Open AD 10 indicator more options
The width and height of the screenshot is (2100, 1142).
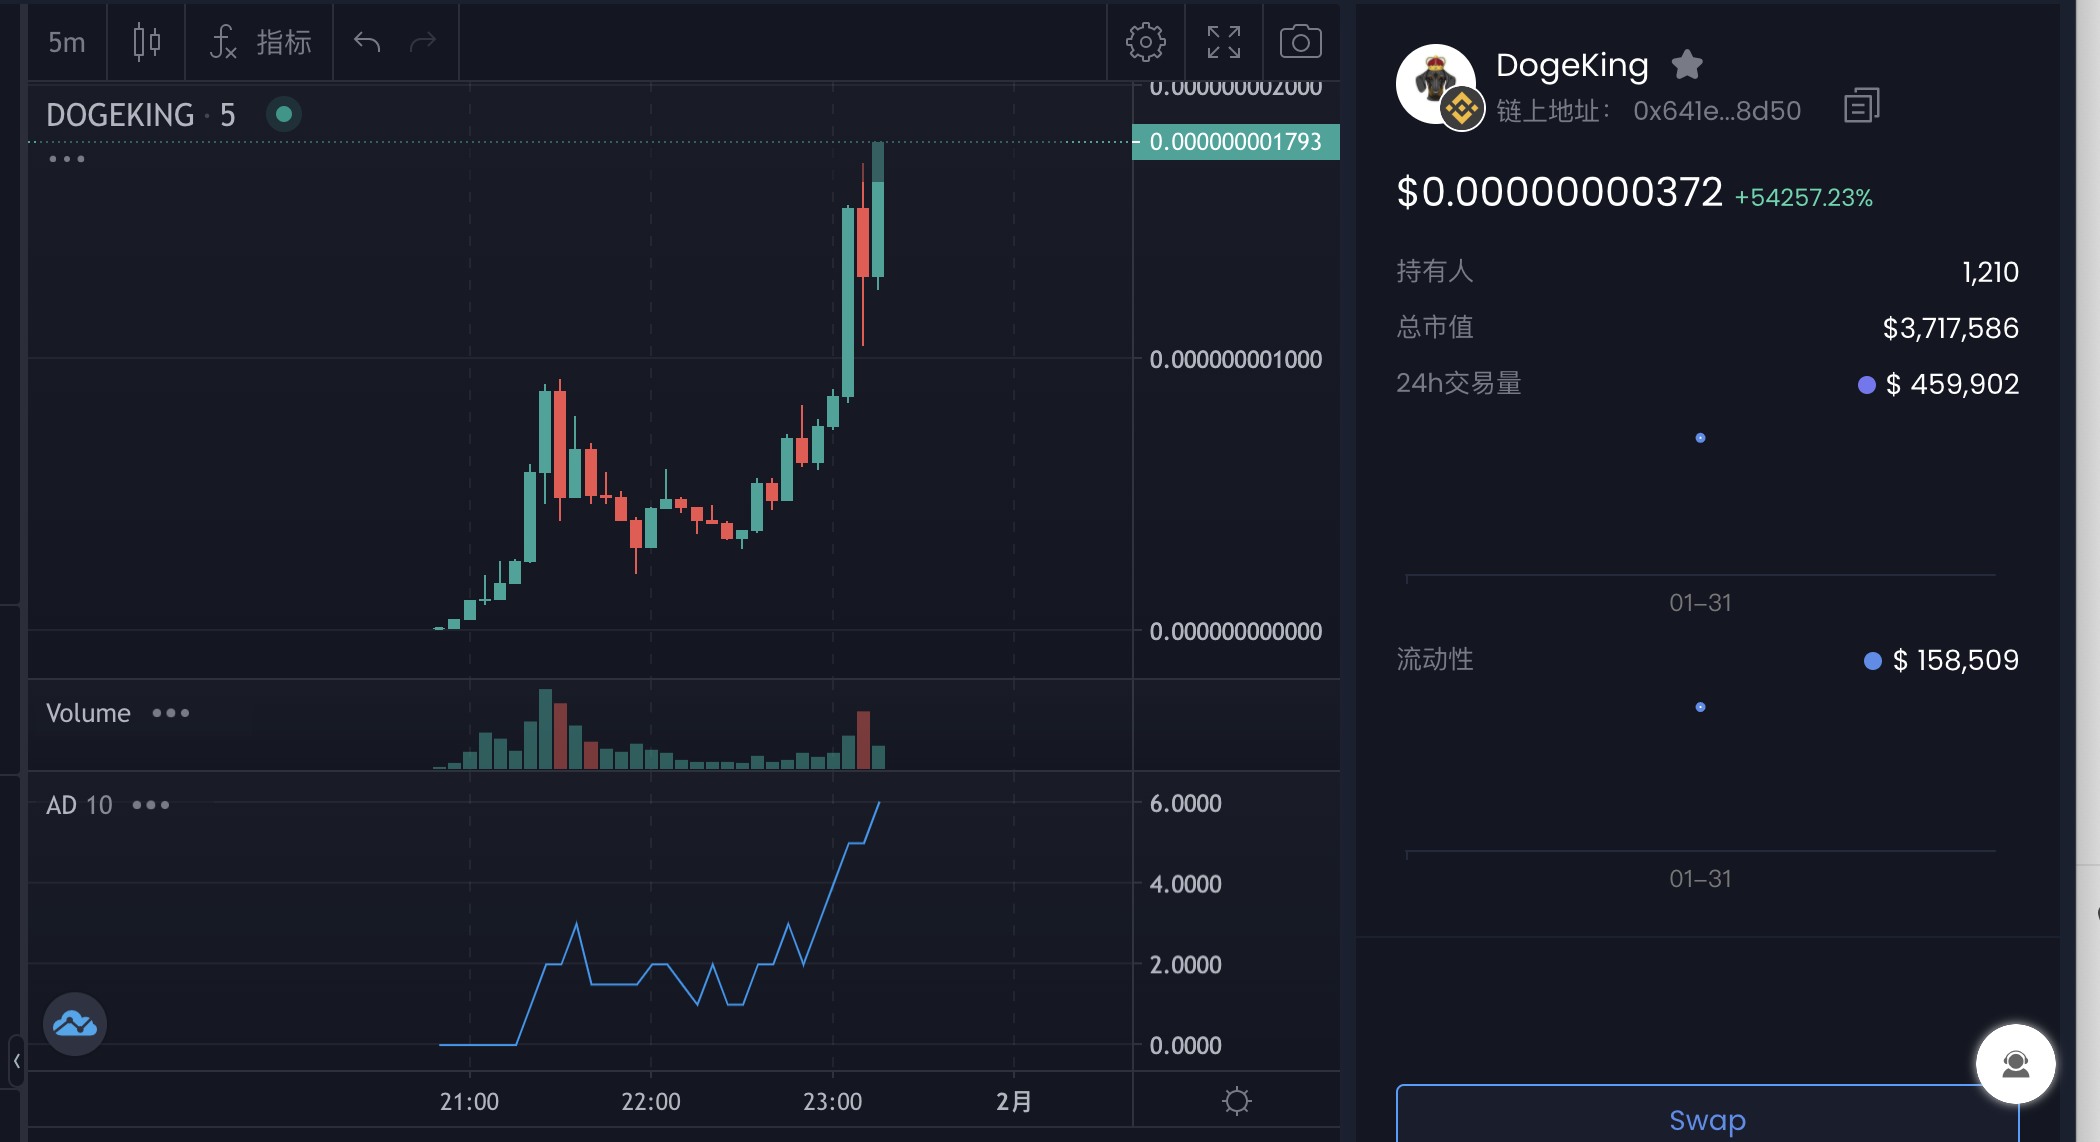(x=151, y=805)
